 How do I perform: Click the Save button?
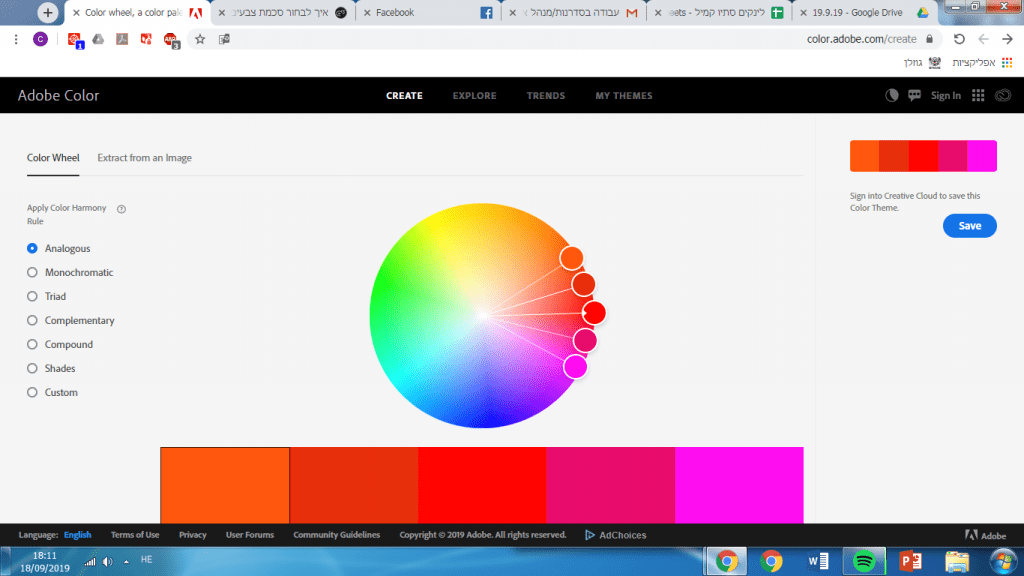pyautogui.click(x=970, y=226)
